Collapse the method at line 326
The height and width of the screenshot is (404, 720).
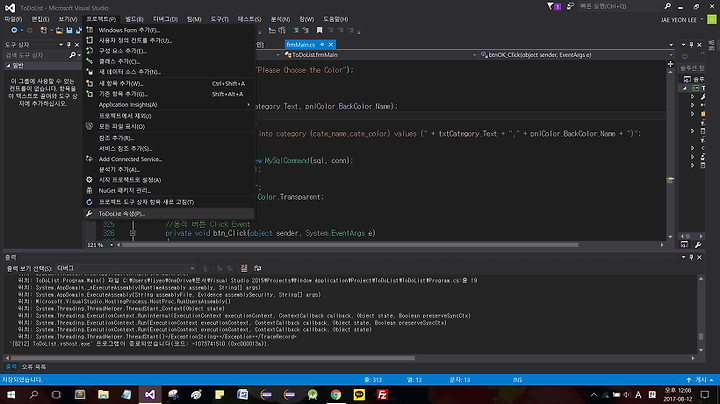(133, 233)
